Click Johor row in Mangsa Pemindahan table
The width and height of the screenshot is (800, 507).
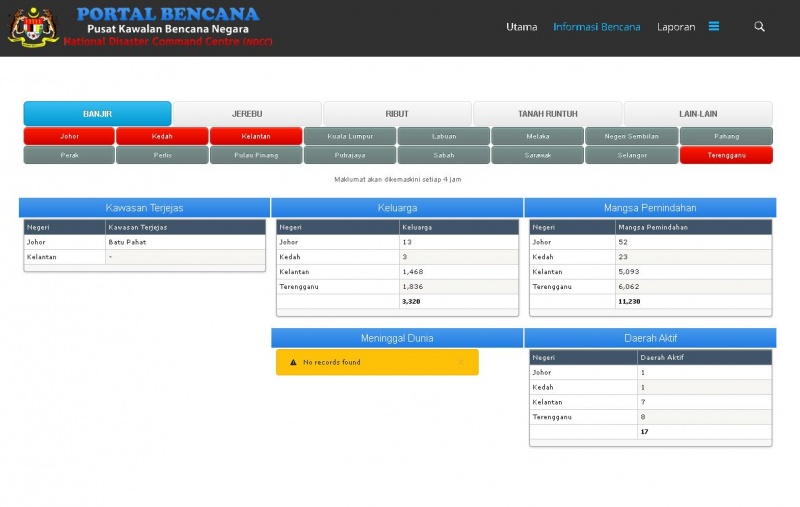651,242
